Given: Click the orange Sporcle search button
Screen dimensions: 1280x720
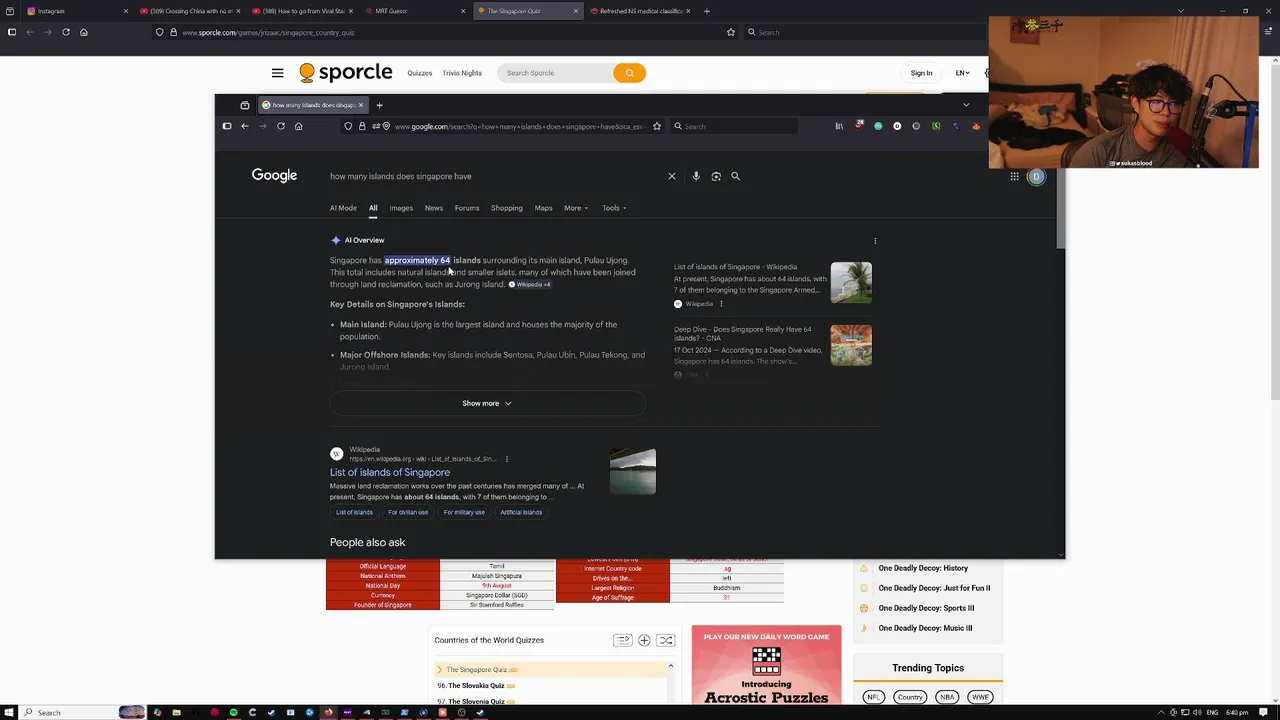Looking at the screenshot, I should tap(629, 73).
